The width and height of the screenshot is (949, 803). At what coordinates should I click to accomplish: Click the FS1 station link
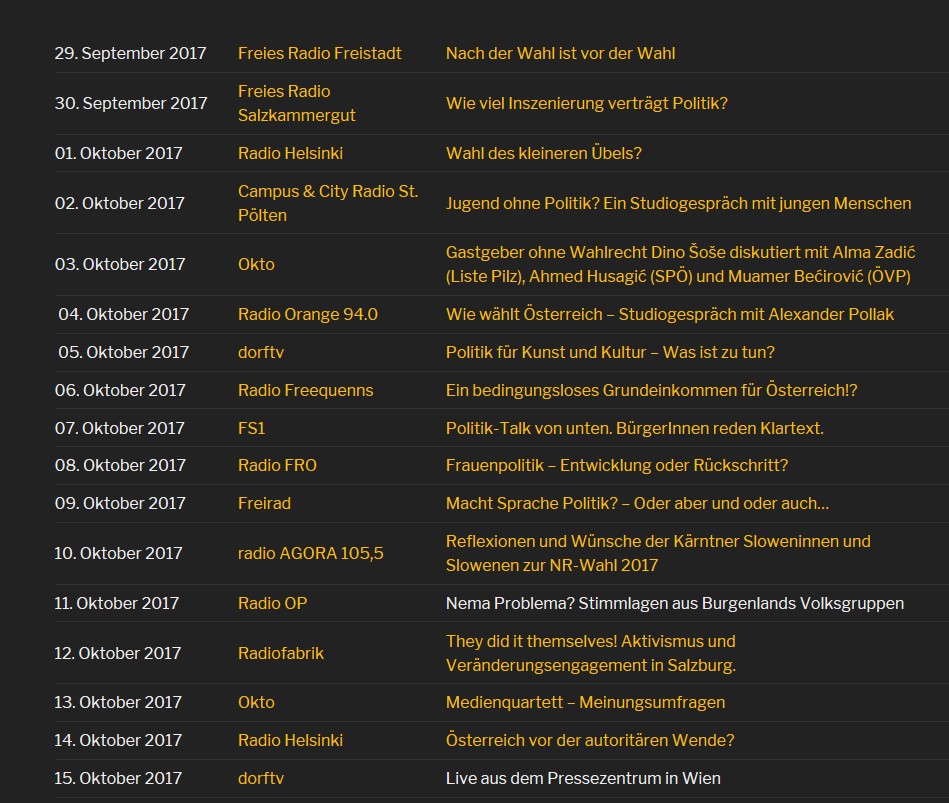pos(252,428)
